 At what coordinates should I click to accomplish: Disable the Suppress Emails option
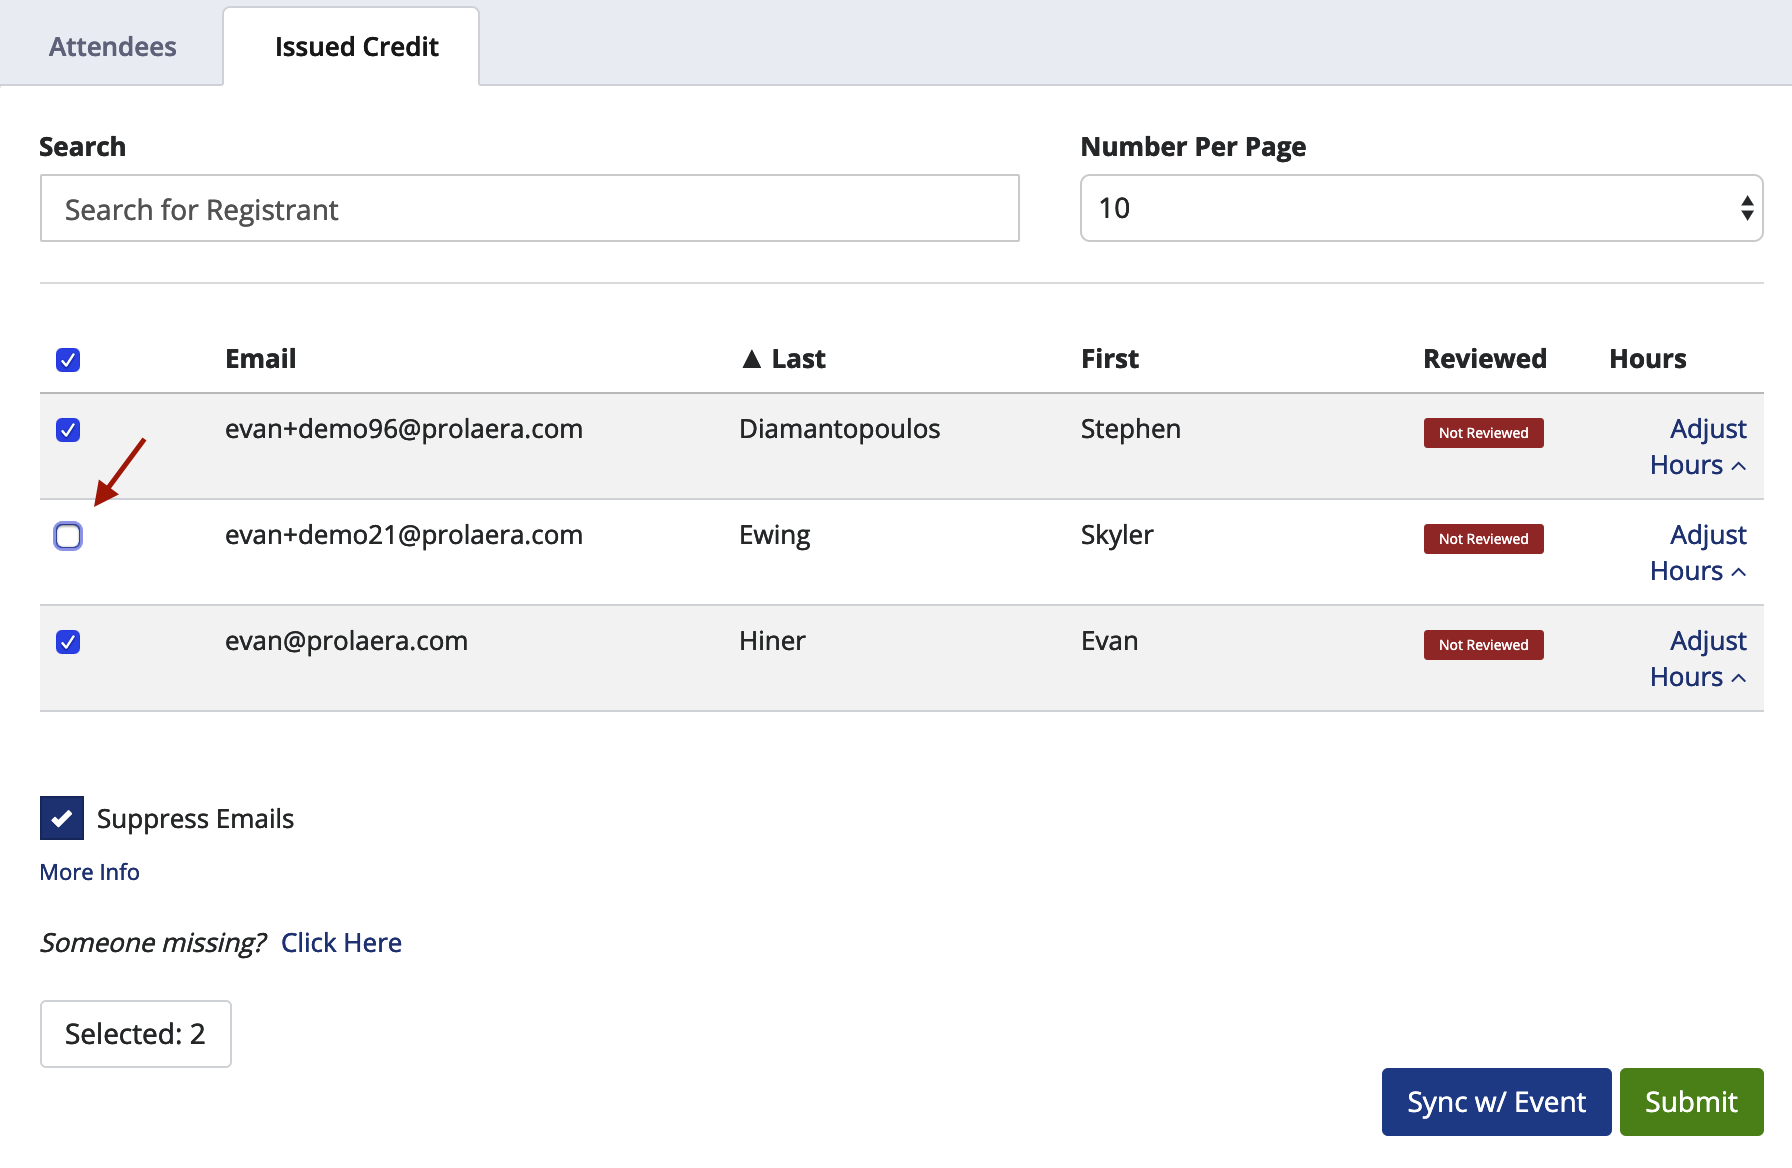pyautogui.click(x=61, y=818)
